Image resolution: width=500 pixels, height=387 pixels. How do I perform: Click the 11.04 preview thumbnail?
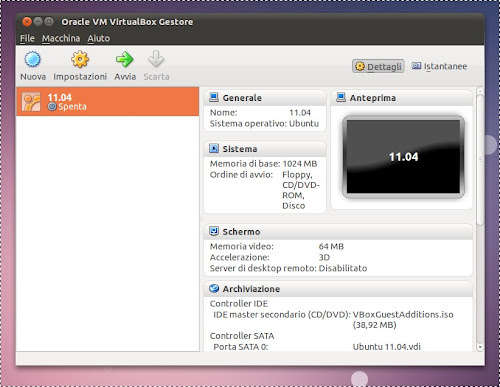click(403, 157)
